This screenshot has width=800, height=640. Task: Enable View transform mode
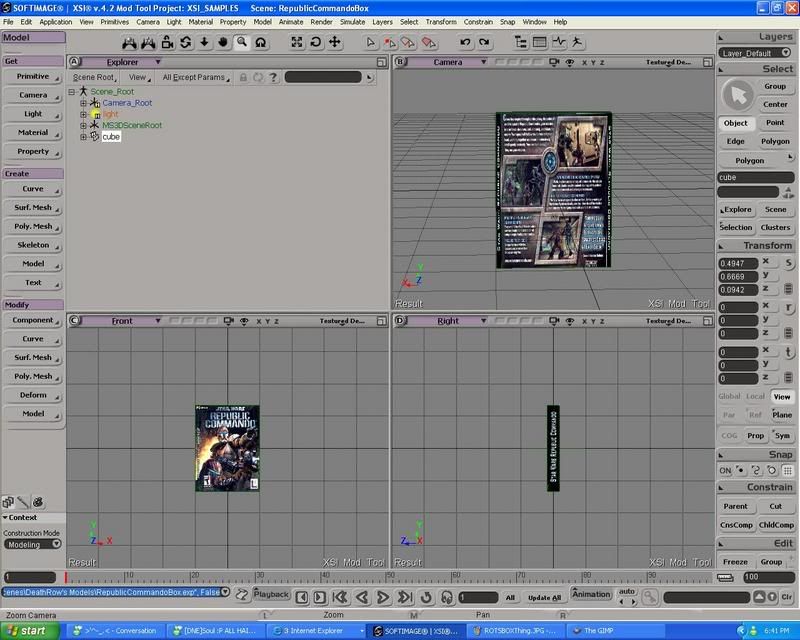coord(782,397)
